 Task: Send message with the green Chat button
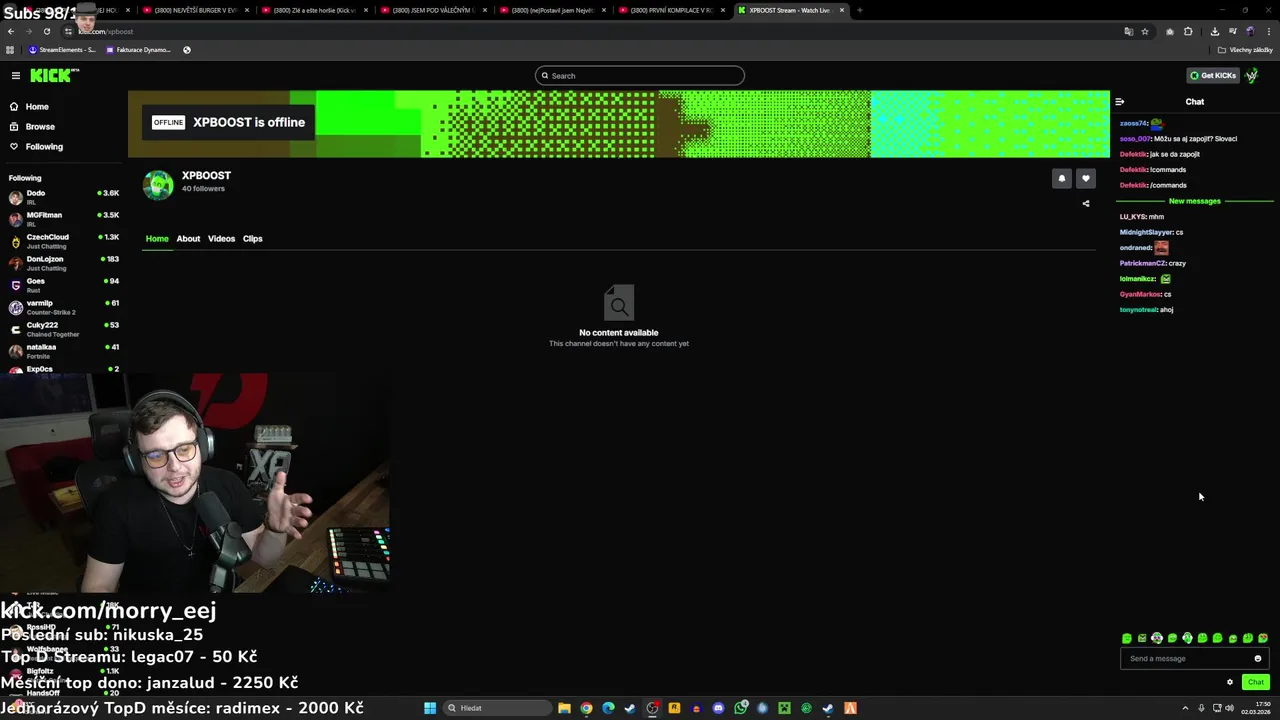point(1256,682)
